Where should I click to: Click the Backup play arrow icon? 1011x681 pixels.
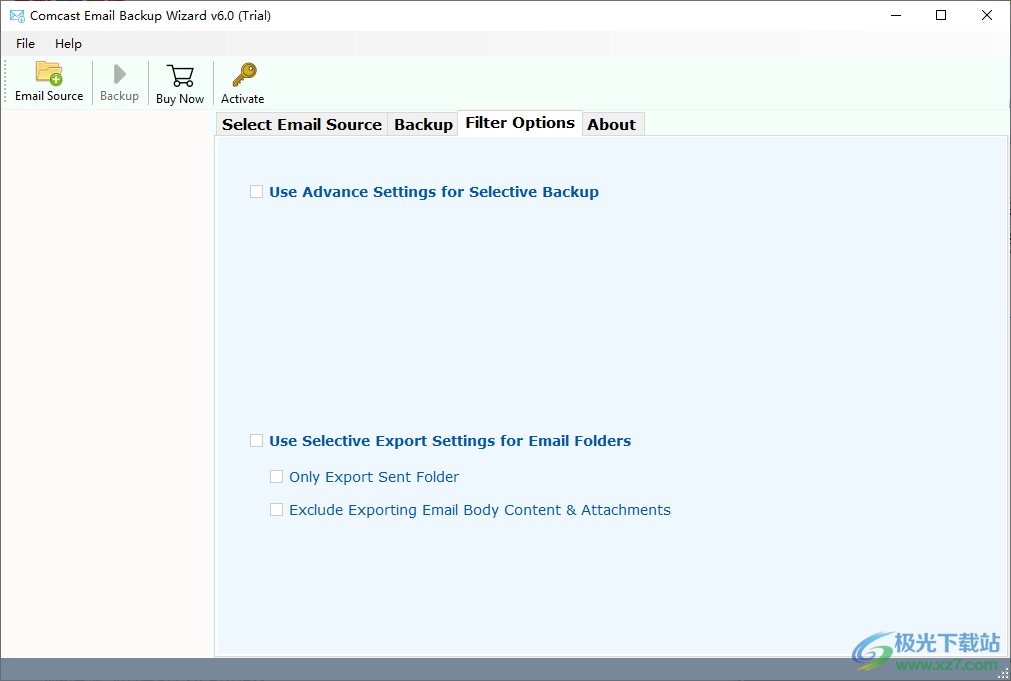(119, 74)
